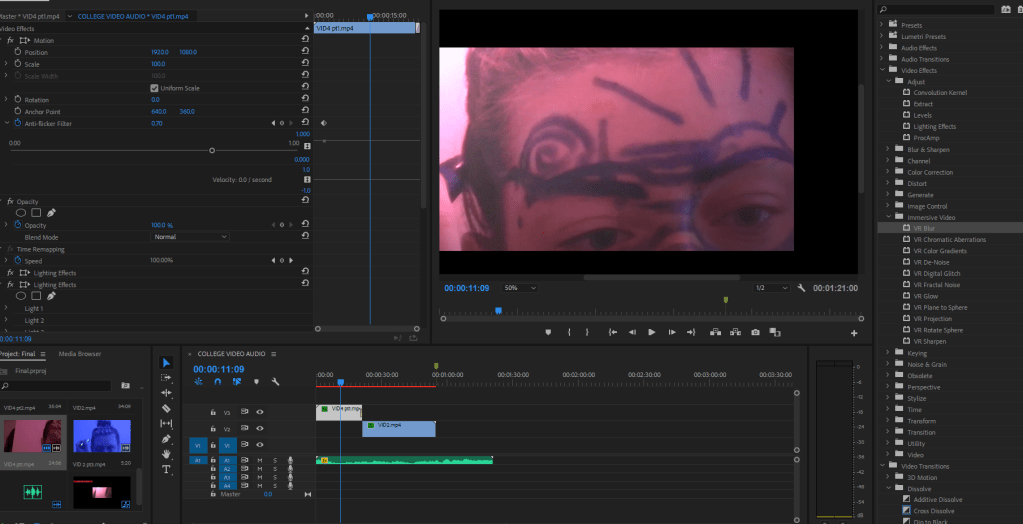This screenshot has height=524, width=1023.
Task: Select the Cross Dissolve transition
Action: (932, 510)
